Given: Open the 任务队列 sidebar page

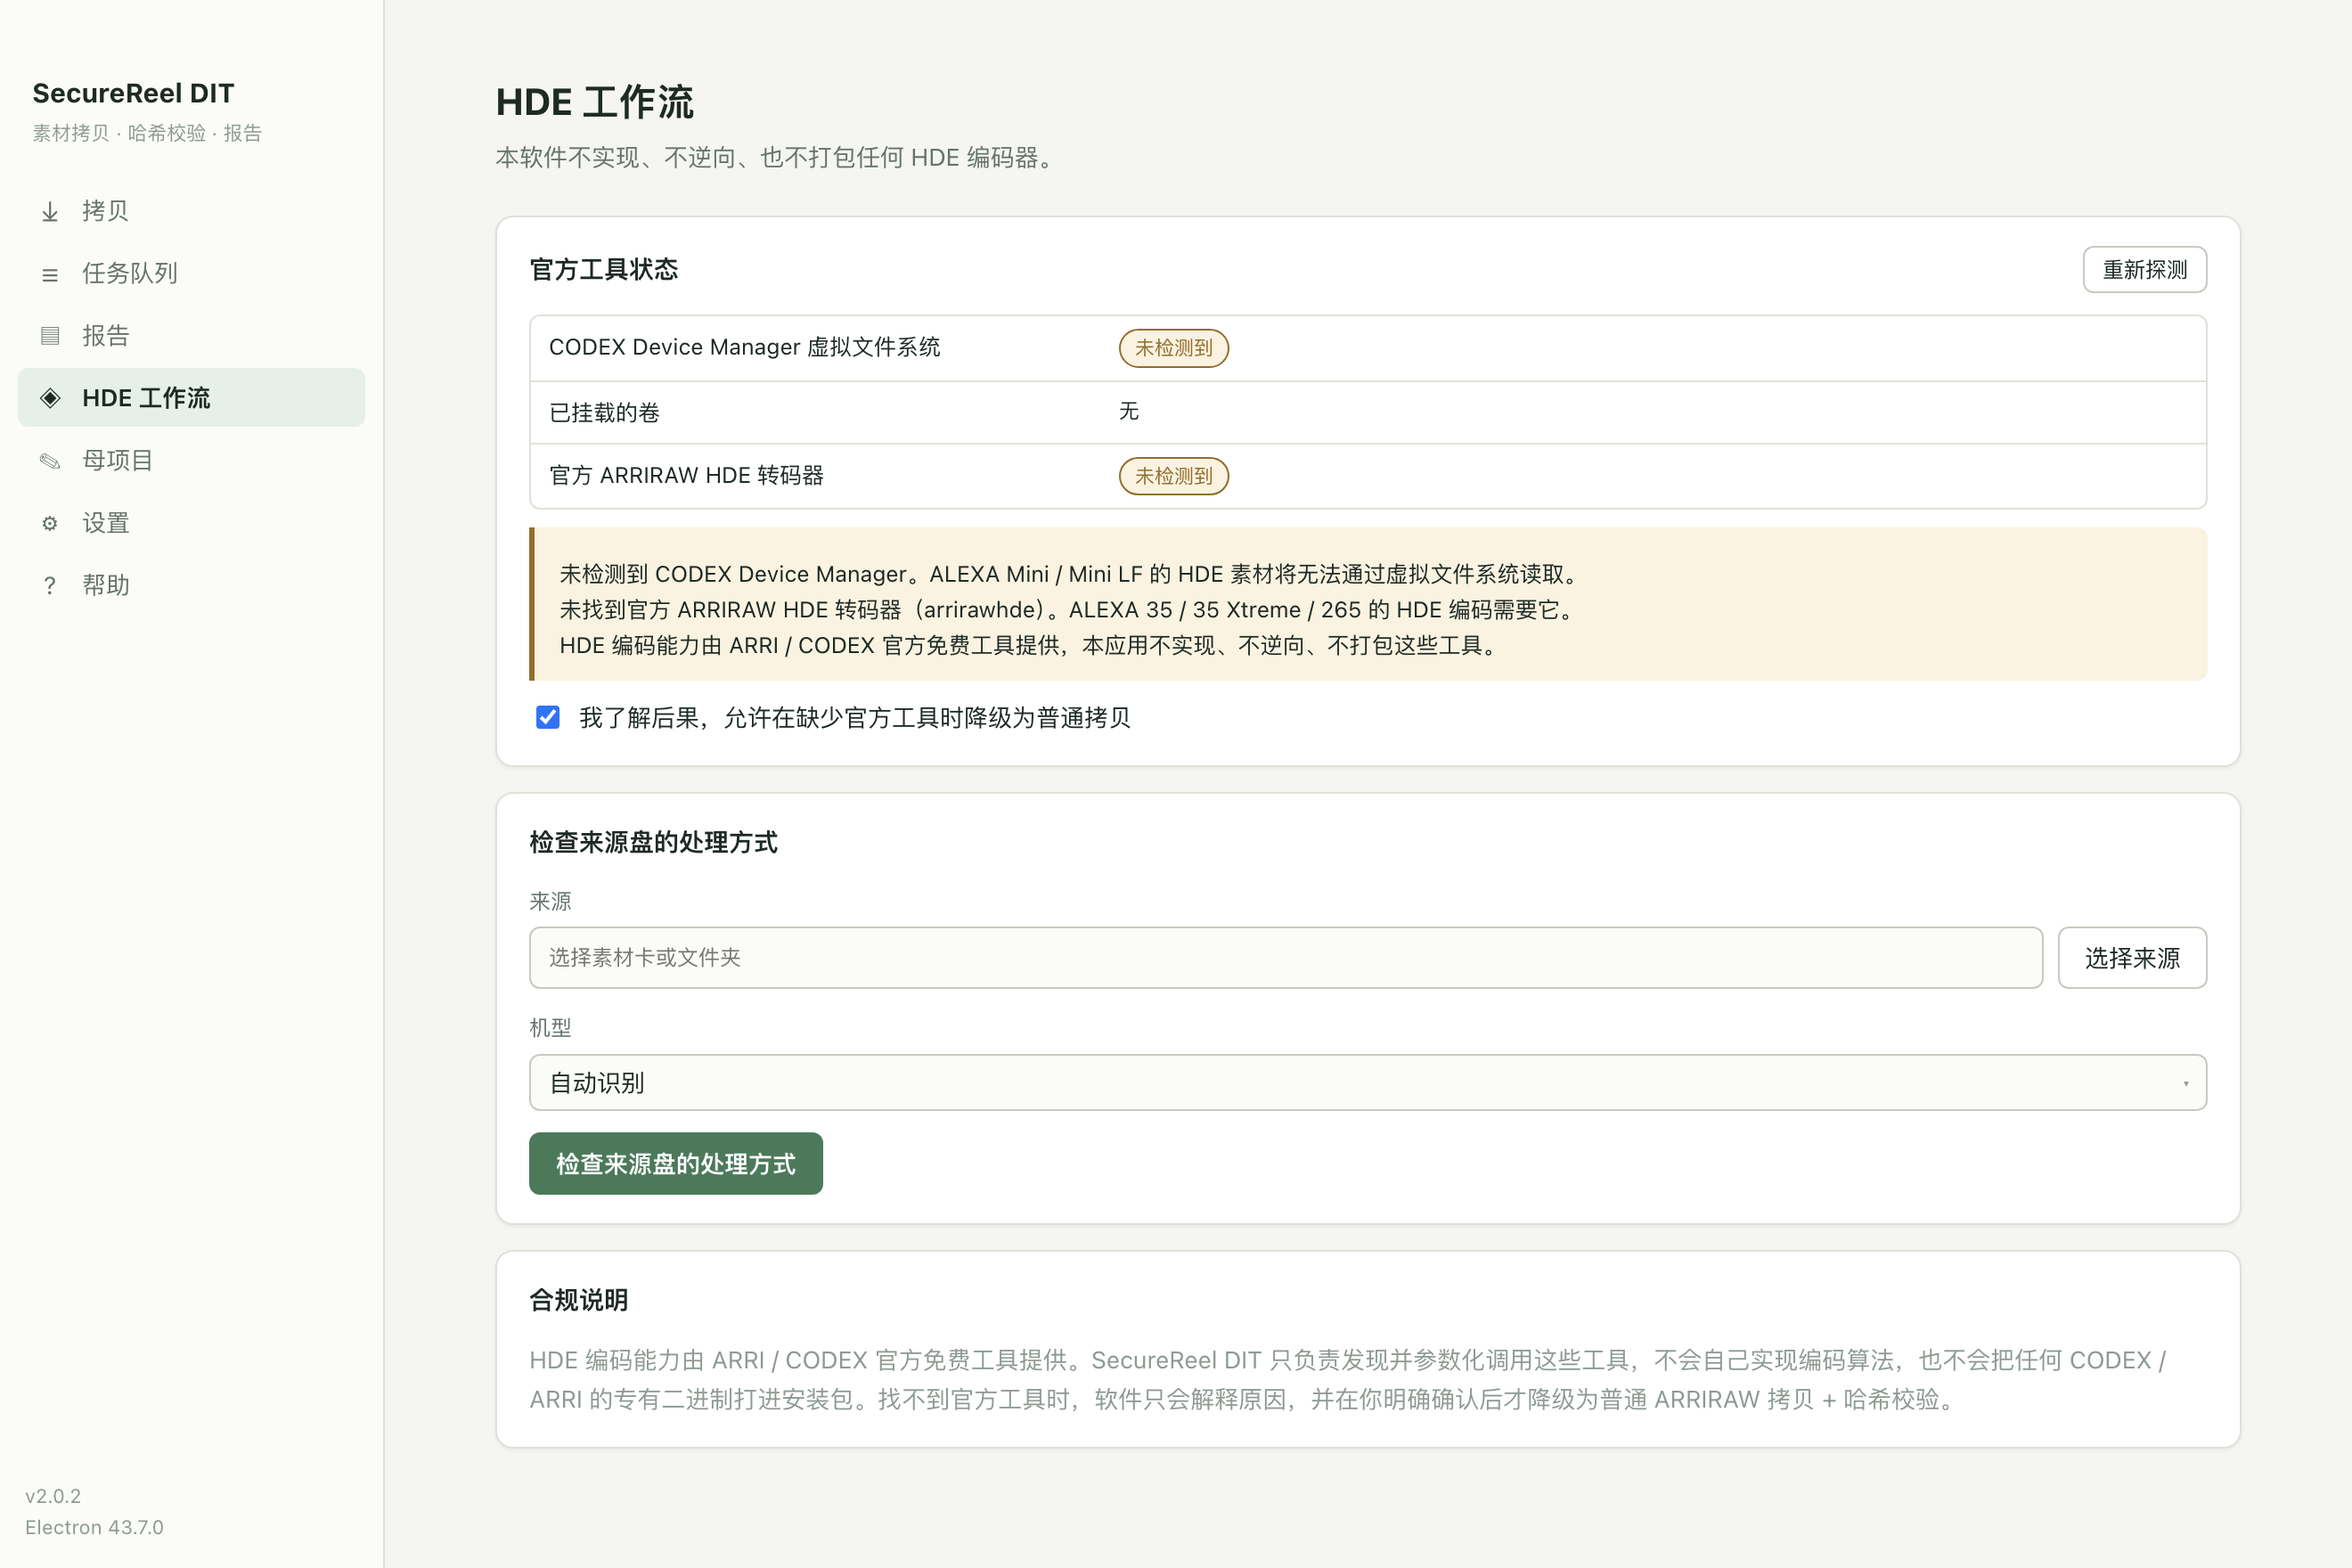Looking at the screenshot, I should point(191,273).
